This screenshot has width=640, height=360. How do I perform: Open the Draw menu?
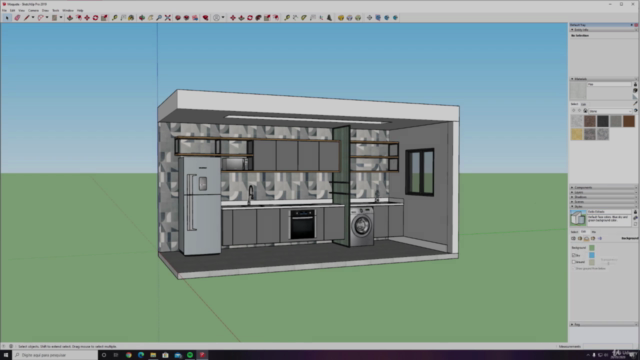(x=45, y=10)
